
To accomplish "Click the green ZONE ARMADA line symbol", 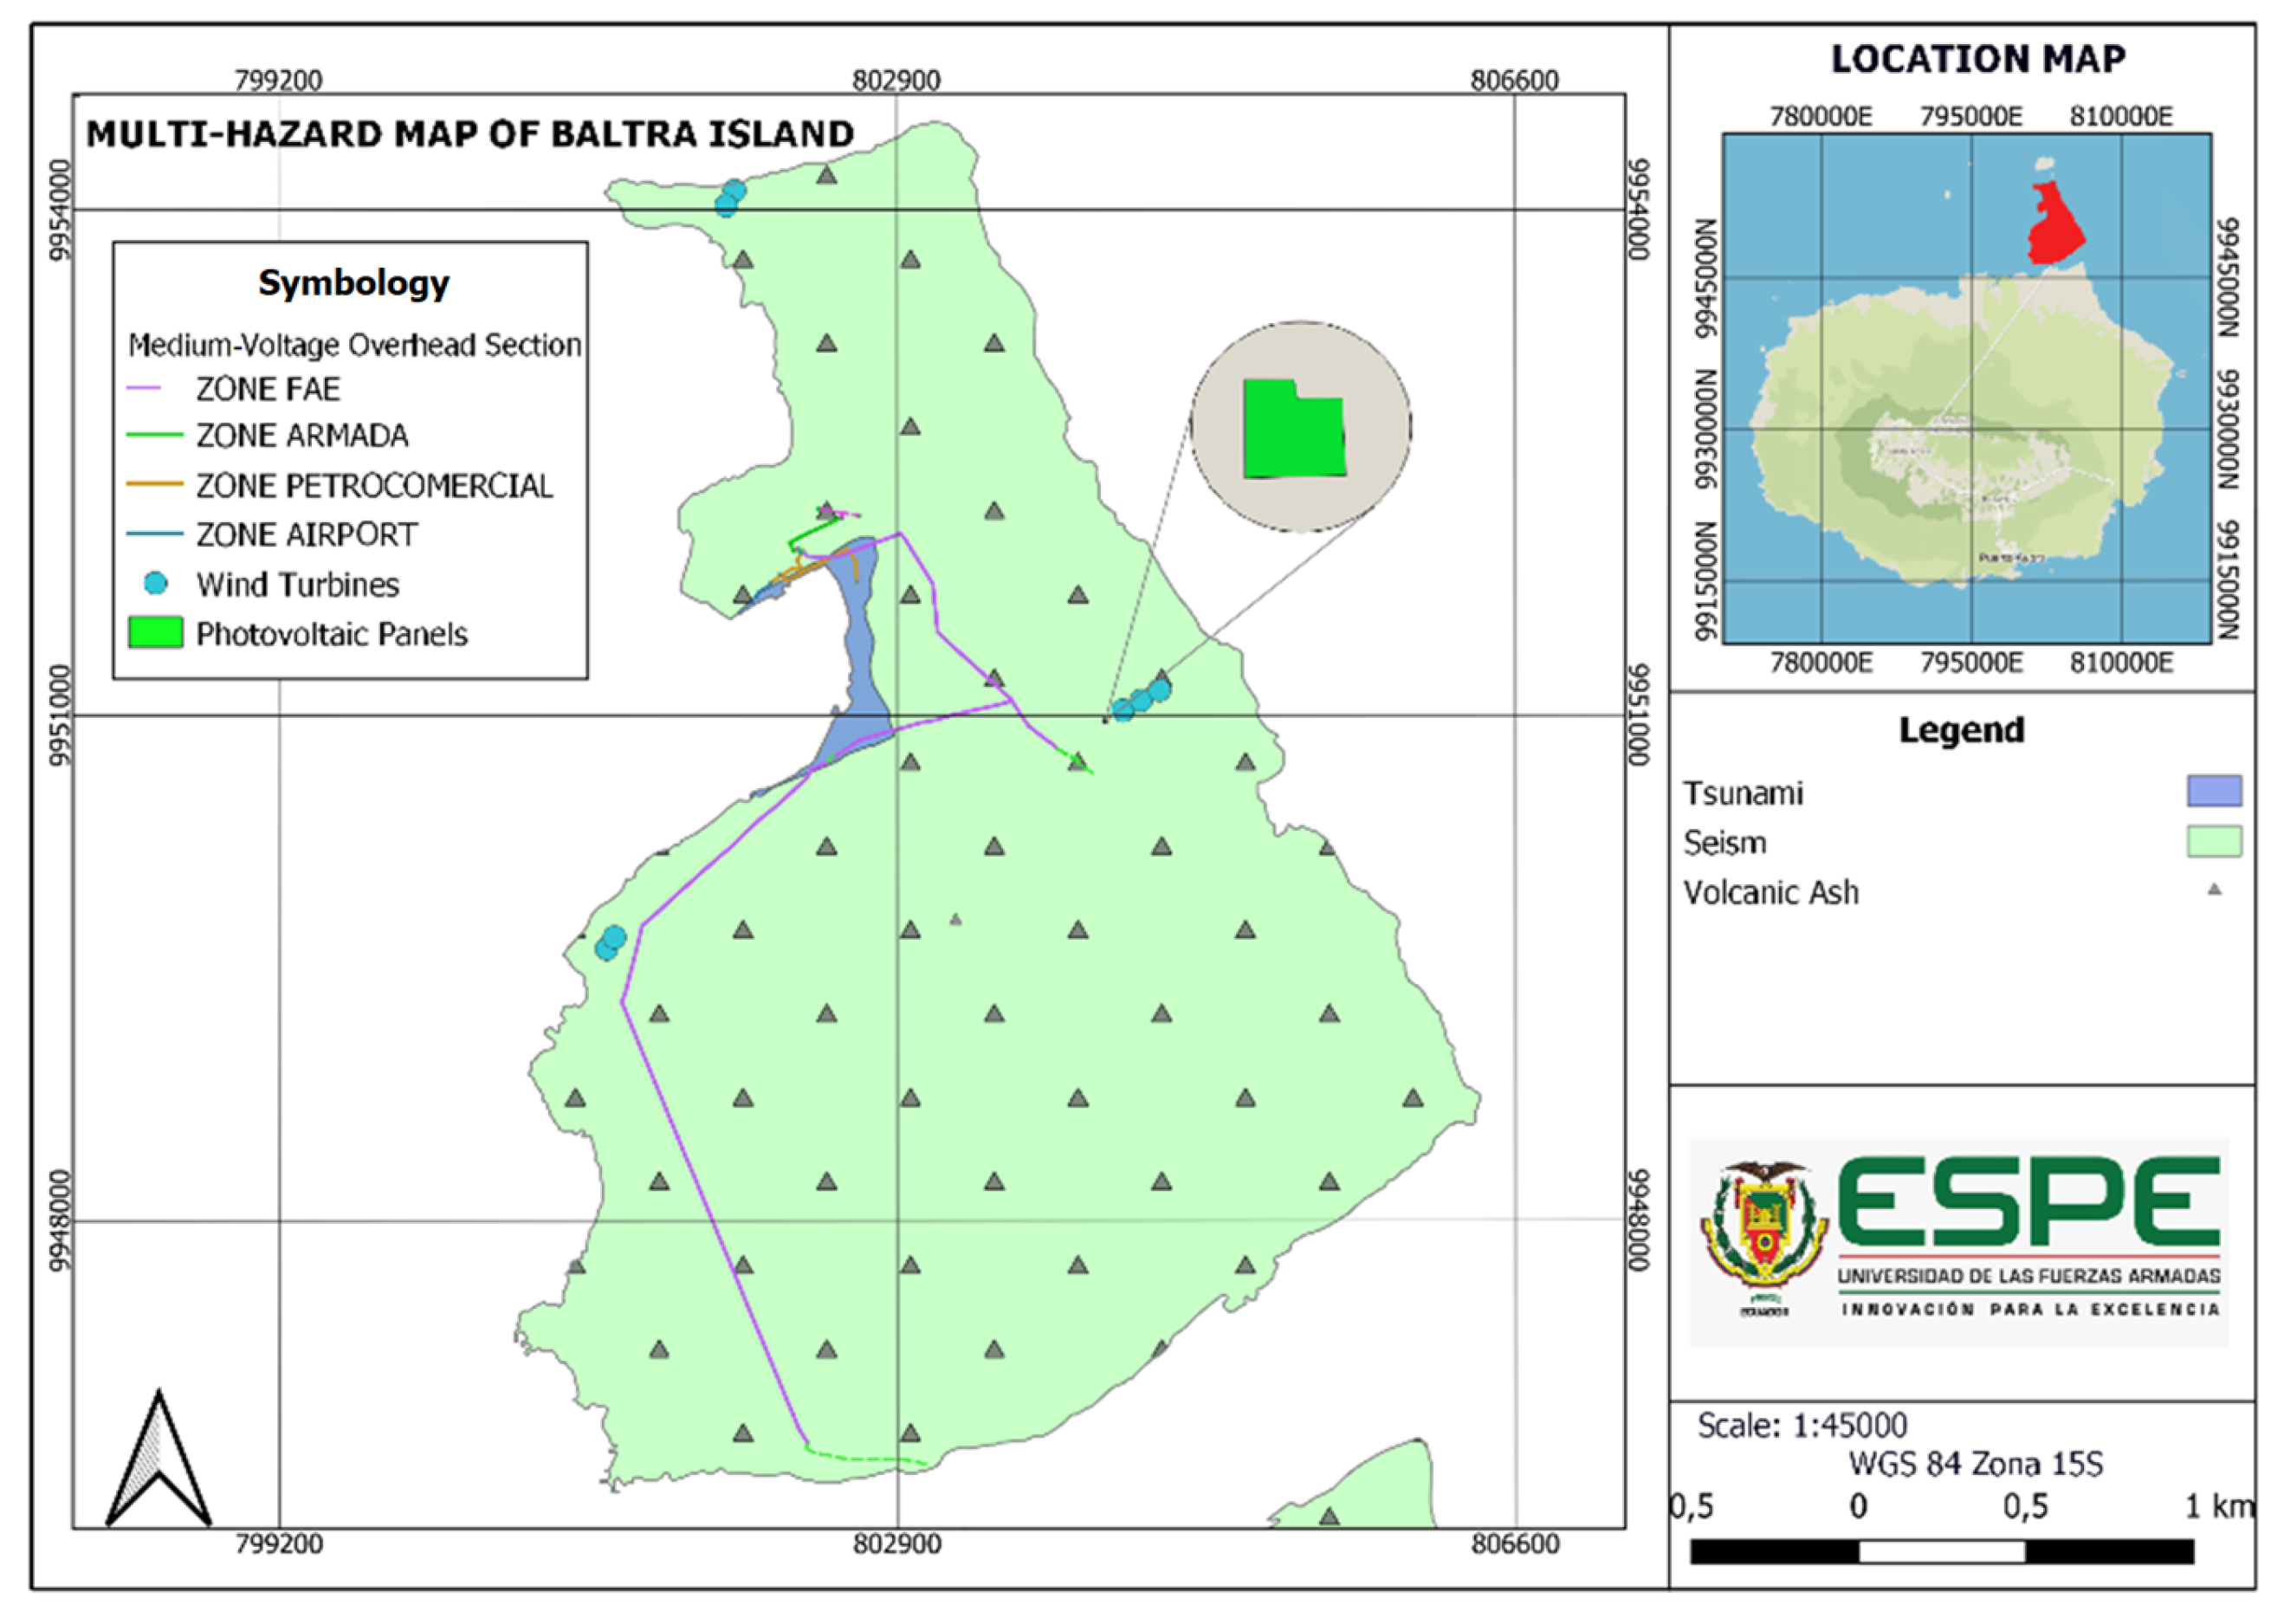I will [x=154, y=435].
